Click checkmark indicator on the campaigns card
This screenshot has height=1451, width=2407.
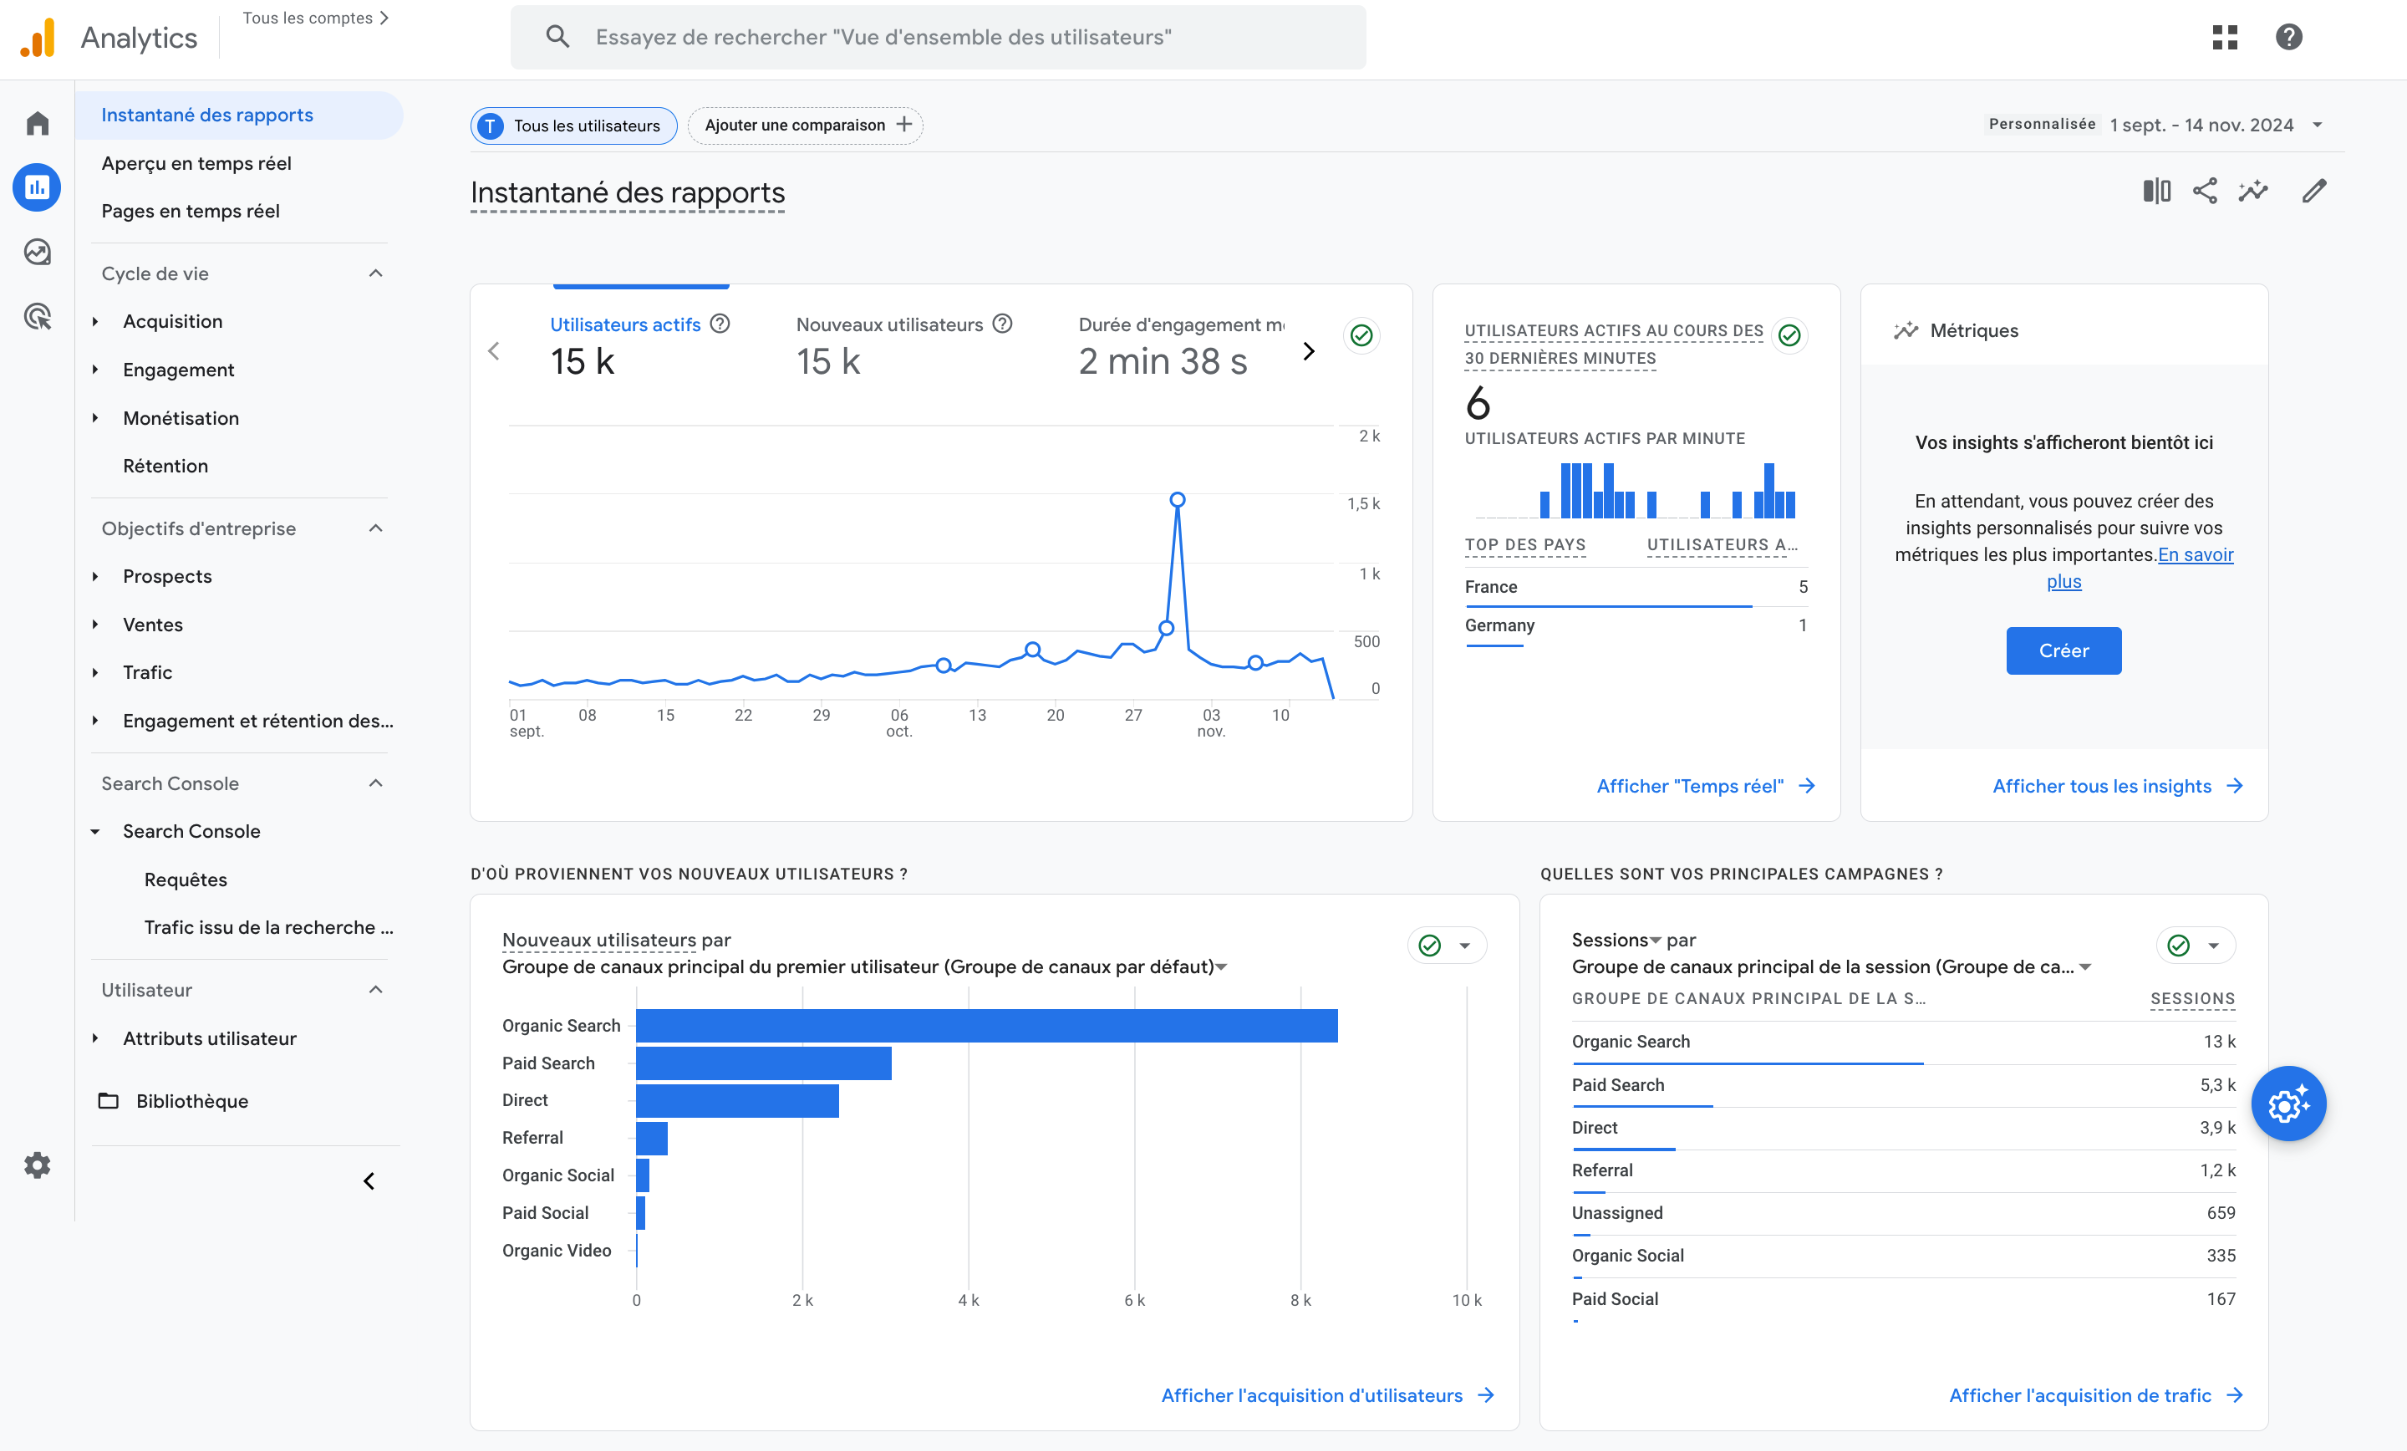coord(2177,944)
